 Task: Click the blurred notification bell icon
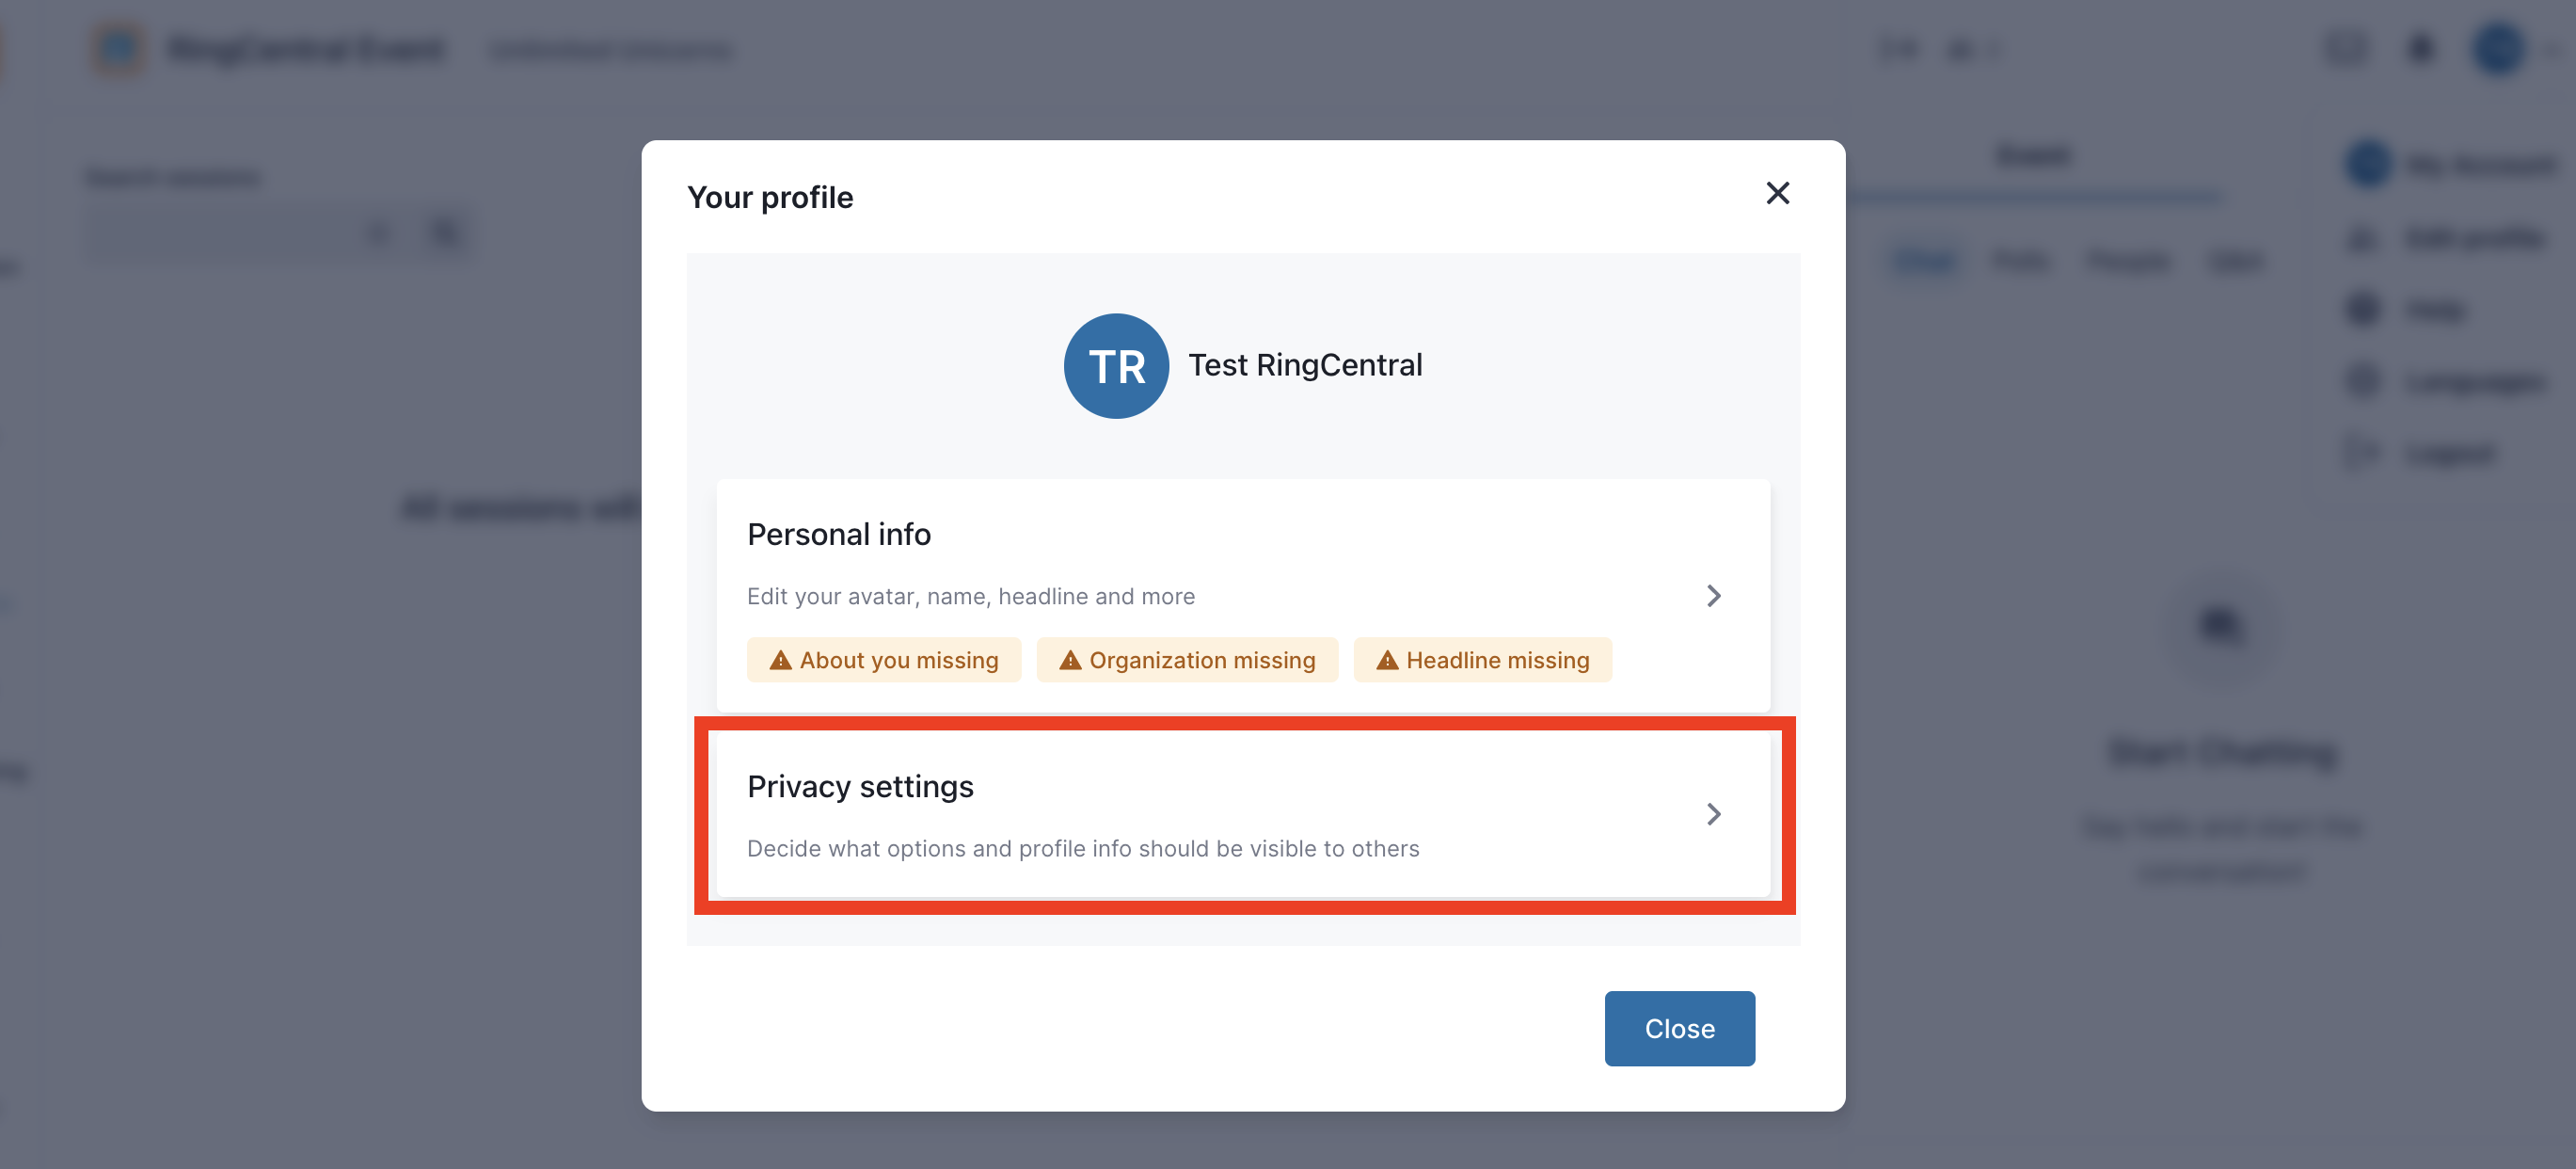tap(2420, 48)
